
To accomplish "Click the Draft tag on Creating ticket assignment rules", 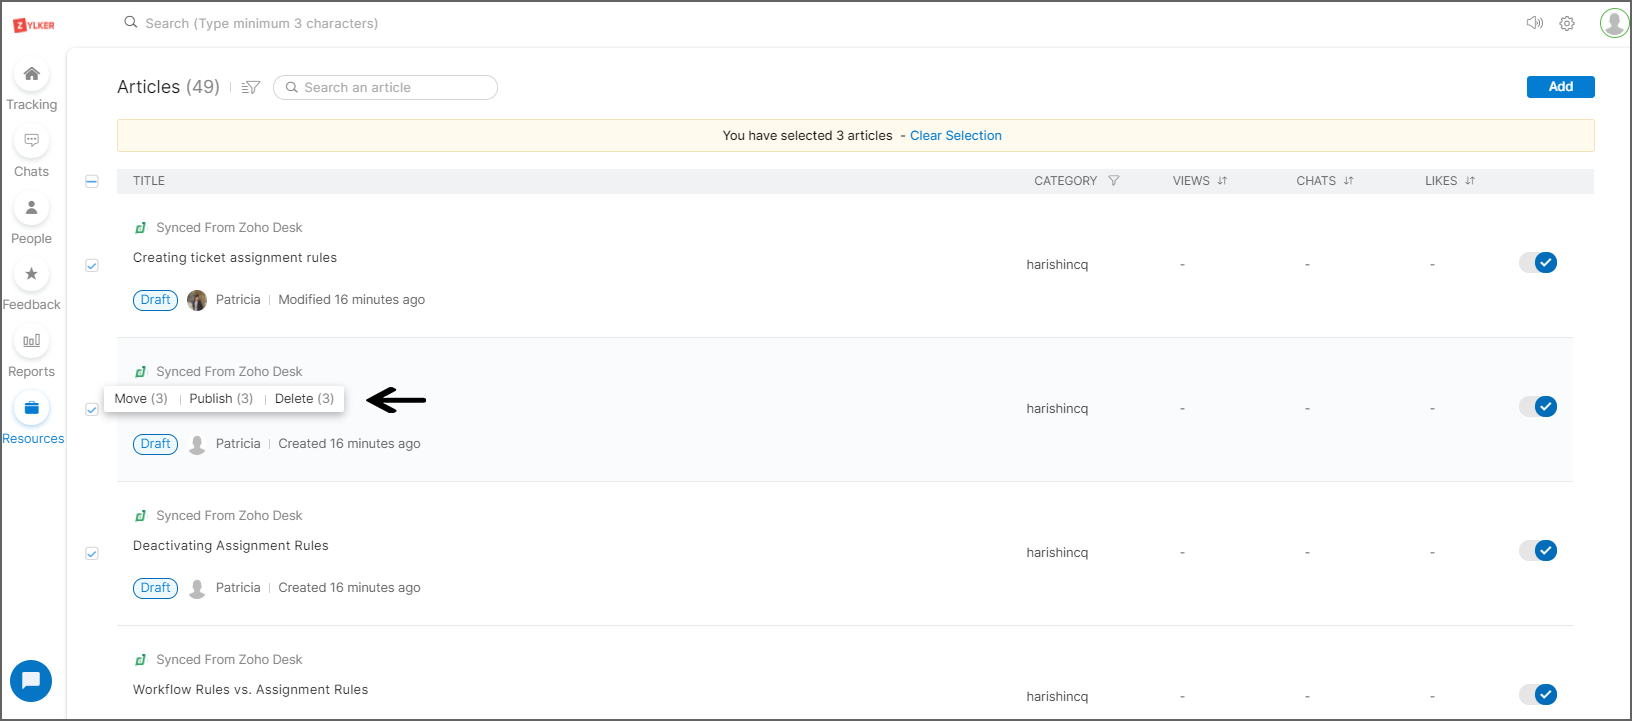I will click(155, 300).
